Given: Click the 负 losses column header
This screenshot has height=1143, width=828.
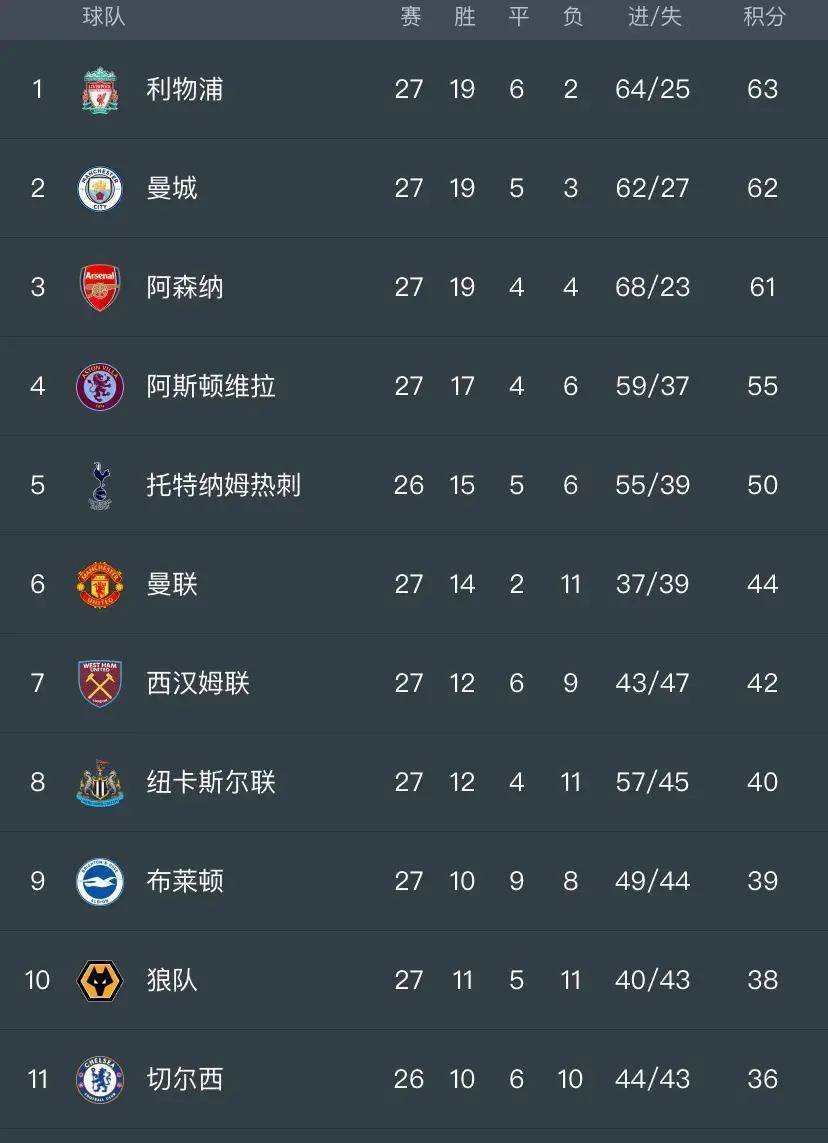Looking at the screenshot, I should pos(571,17).
